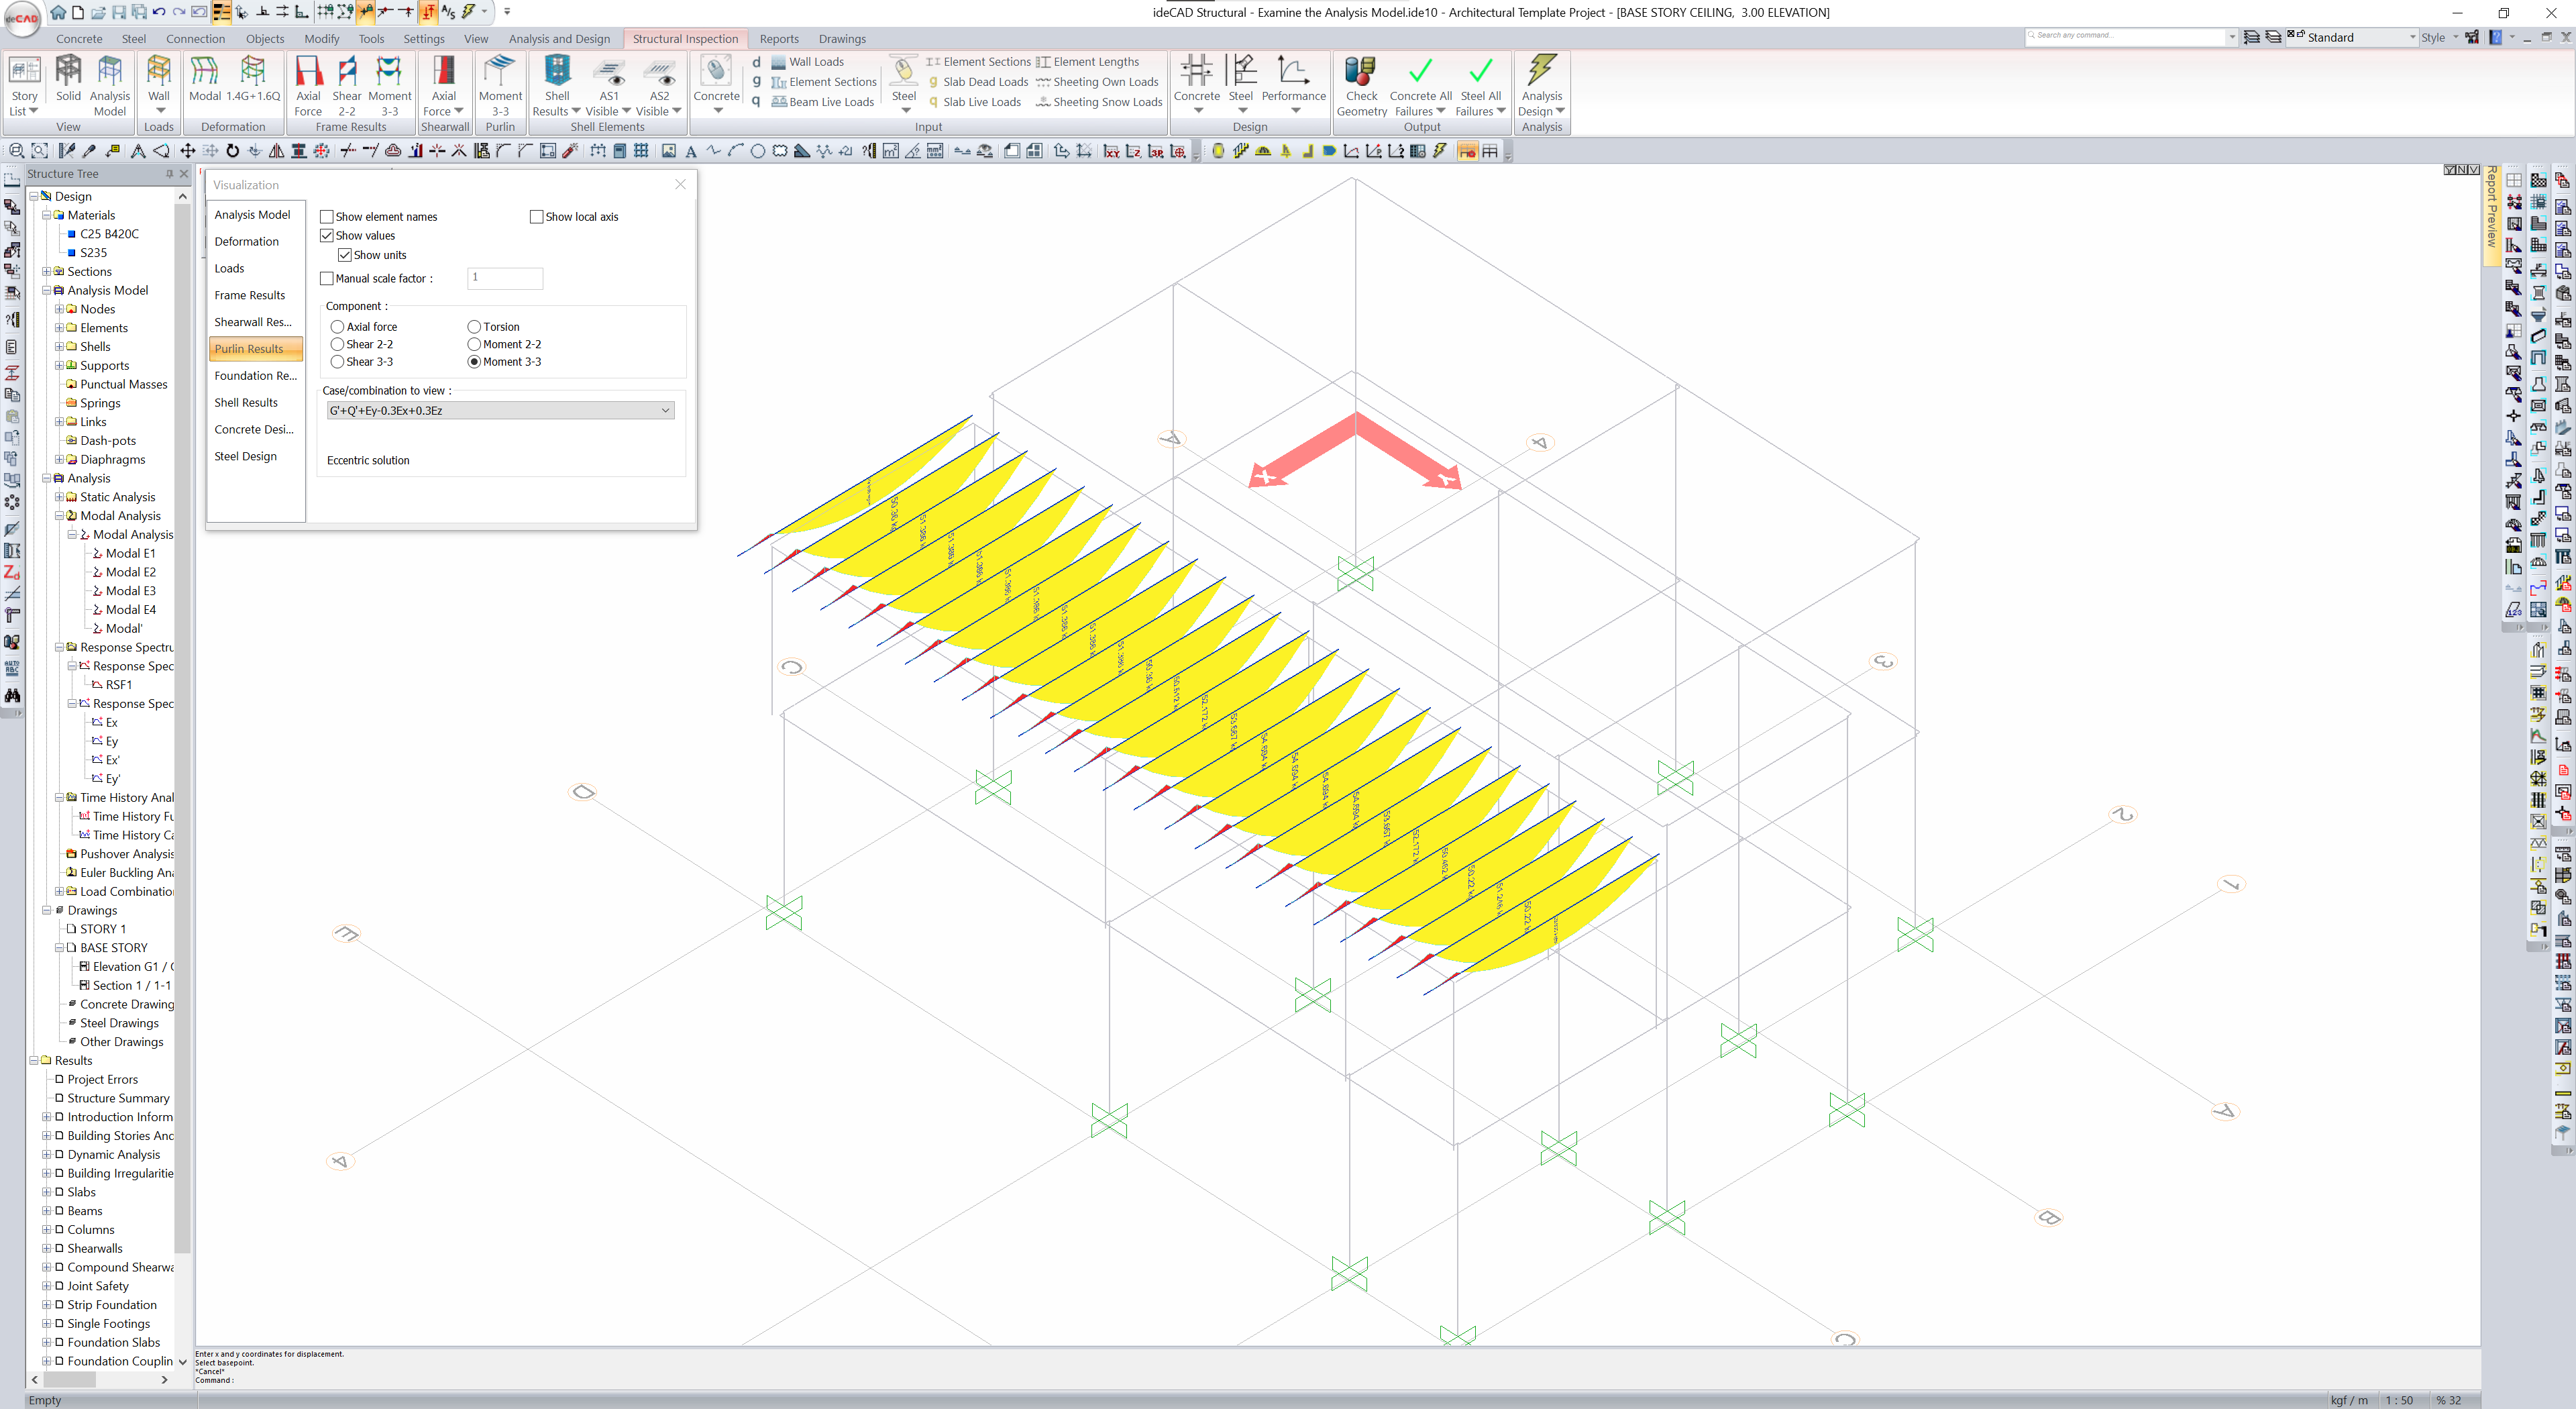The image size is (2576, 1409).
Task: Enable Show element names checkbox
Action: coord(327,217)
